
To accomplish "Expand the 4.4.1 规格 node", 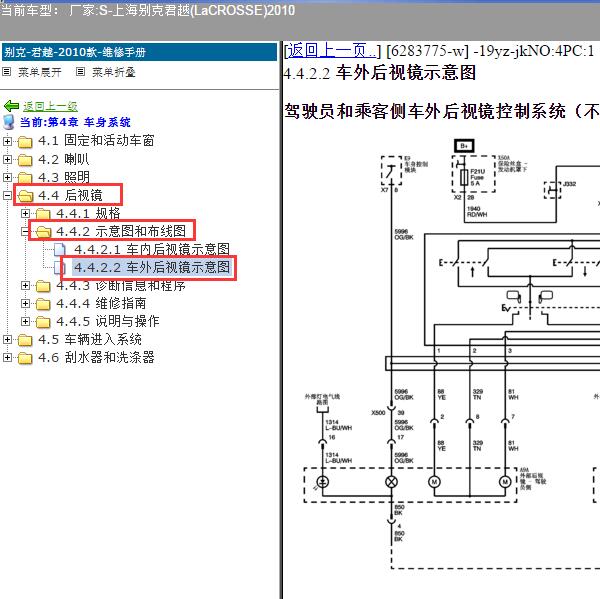I will 25,214.
